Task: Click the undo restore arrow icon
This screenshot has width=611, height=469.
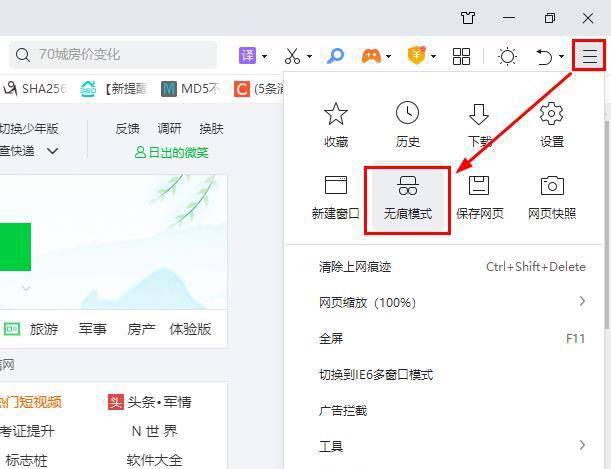Action: point(544,56)
